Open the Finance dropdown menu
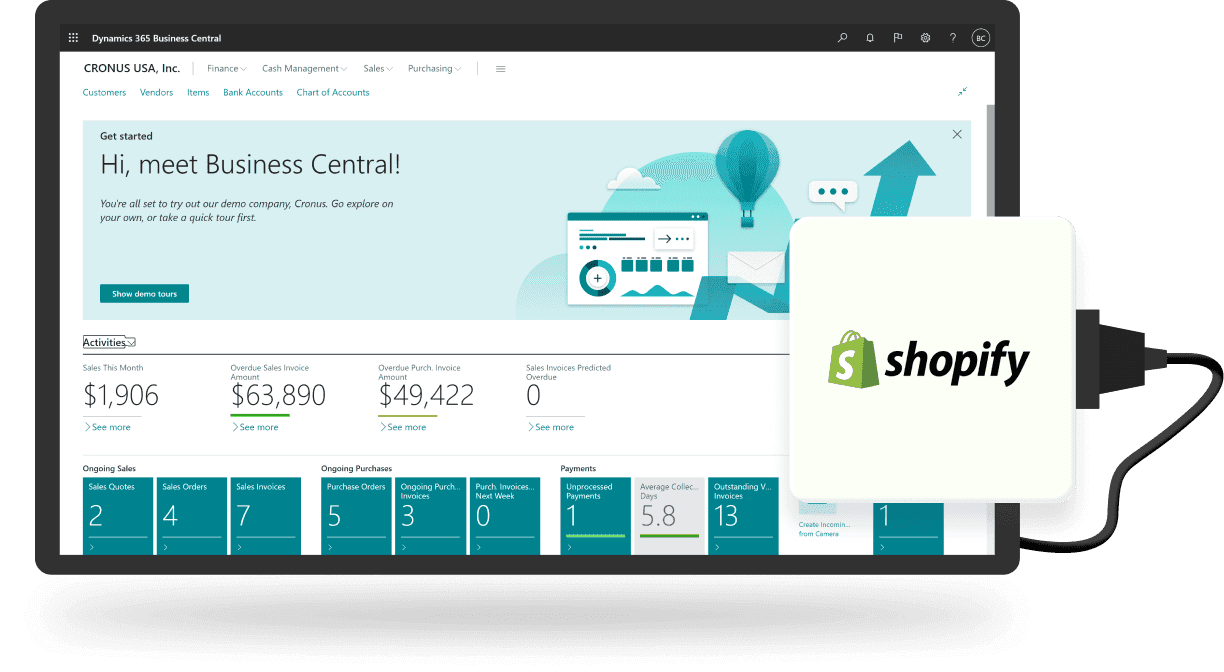 [226, 68]
